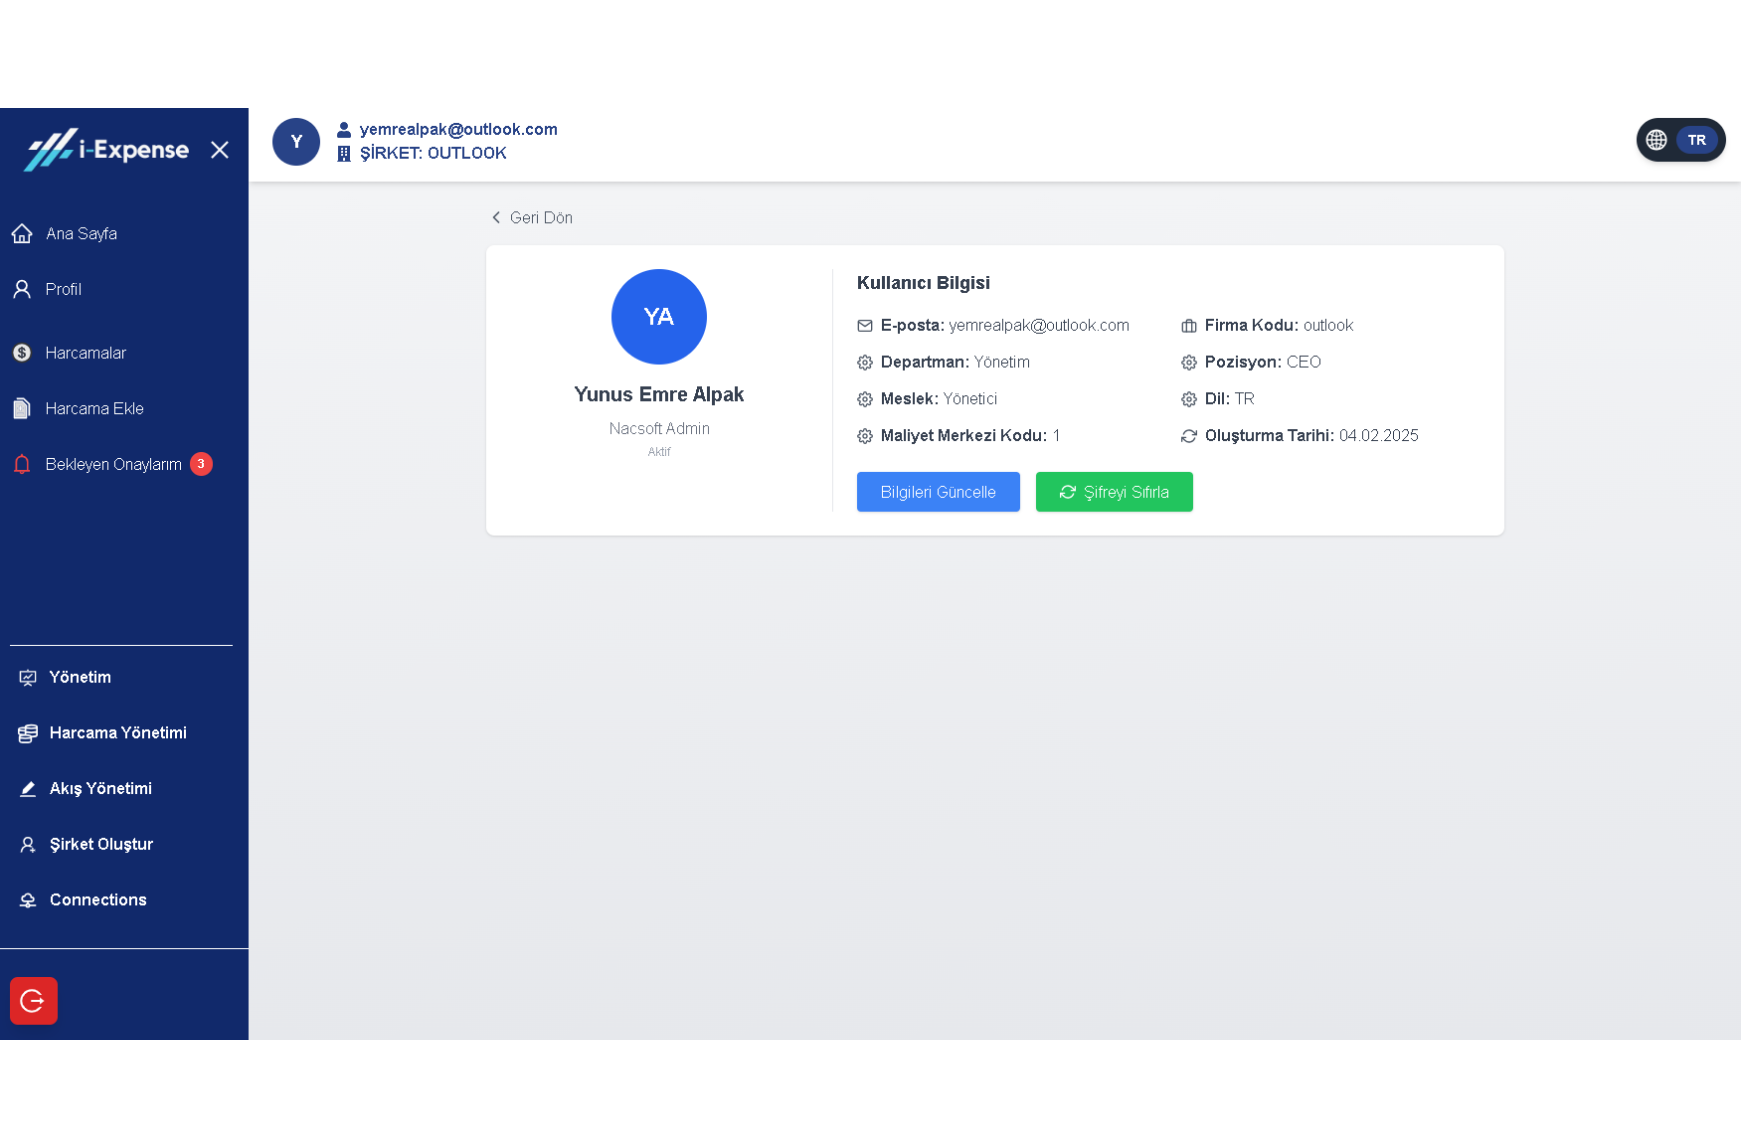The height and width of the screenshot is (1147, 1741).
Task: Expand the Harcama Yönetimi section
Action: pyautogui.click(x=117, y=733)
